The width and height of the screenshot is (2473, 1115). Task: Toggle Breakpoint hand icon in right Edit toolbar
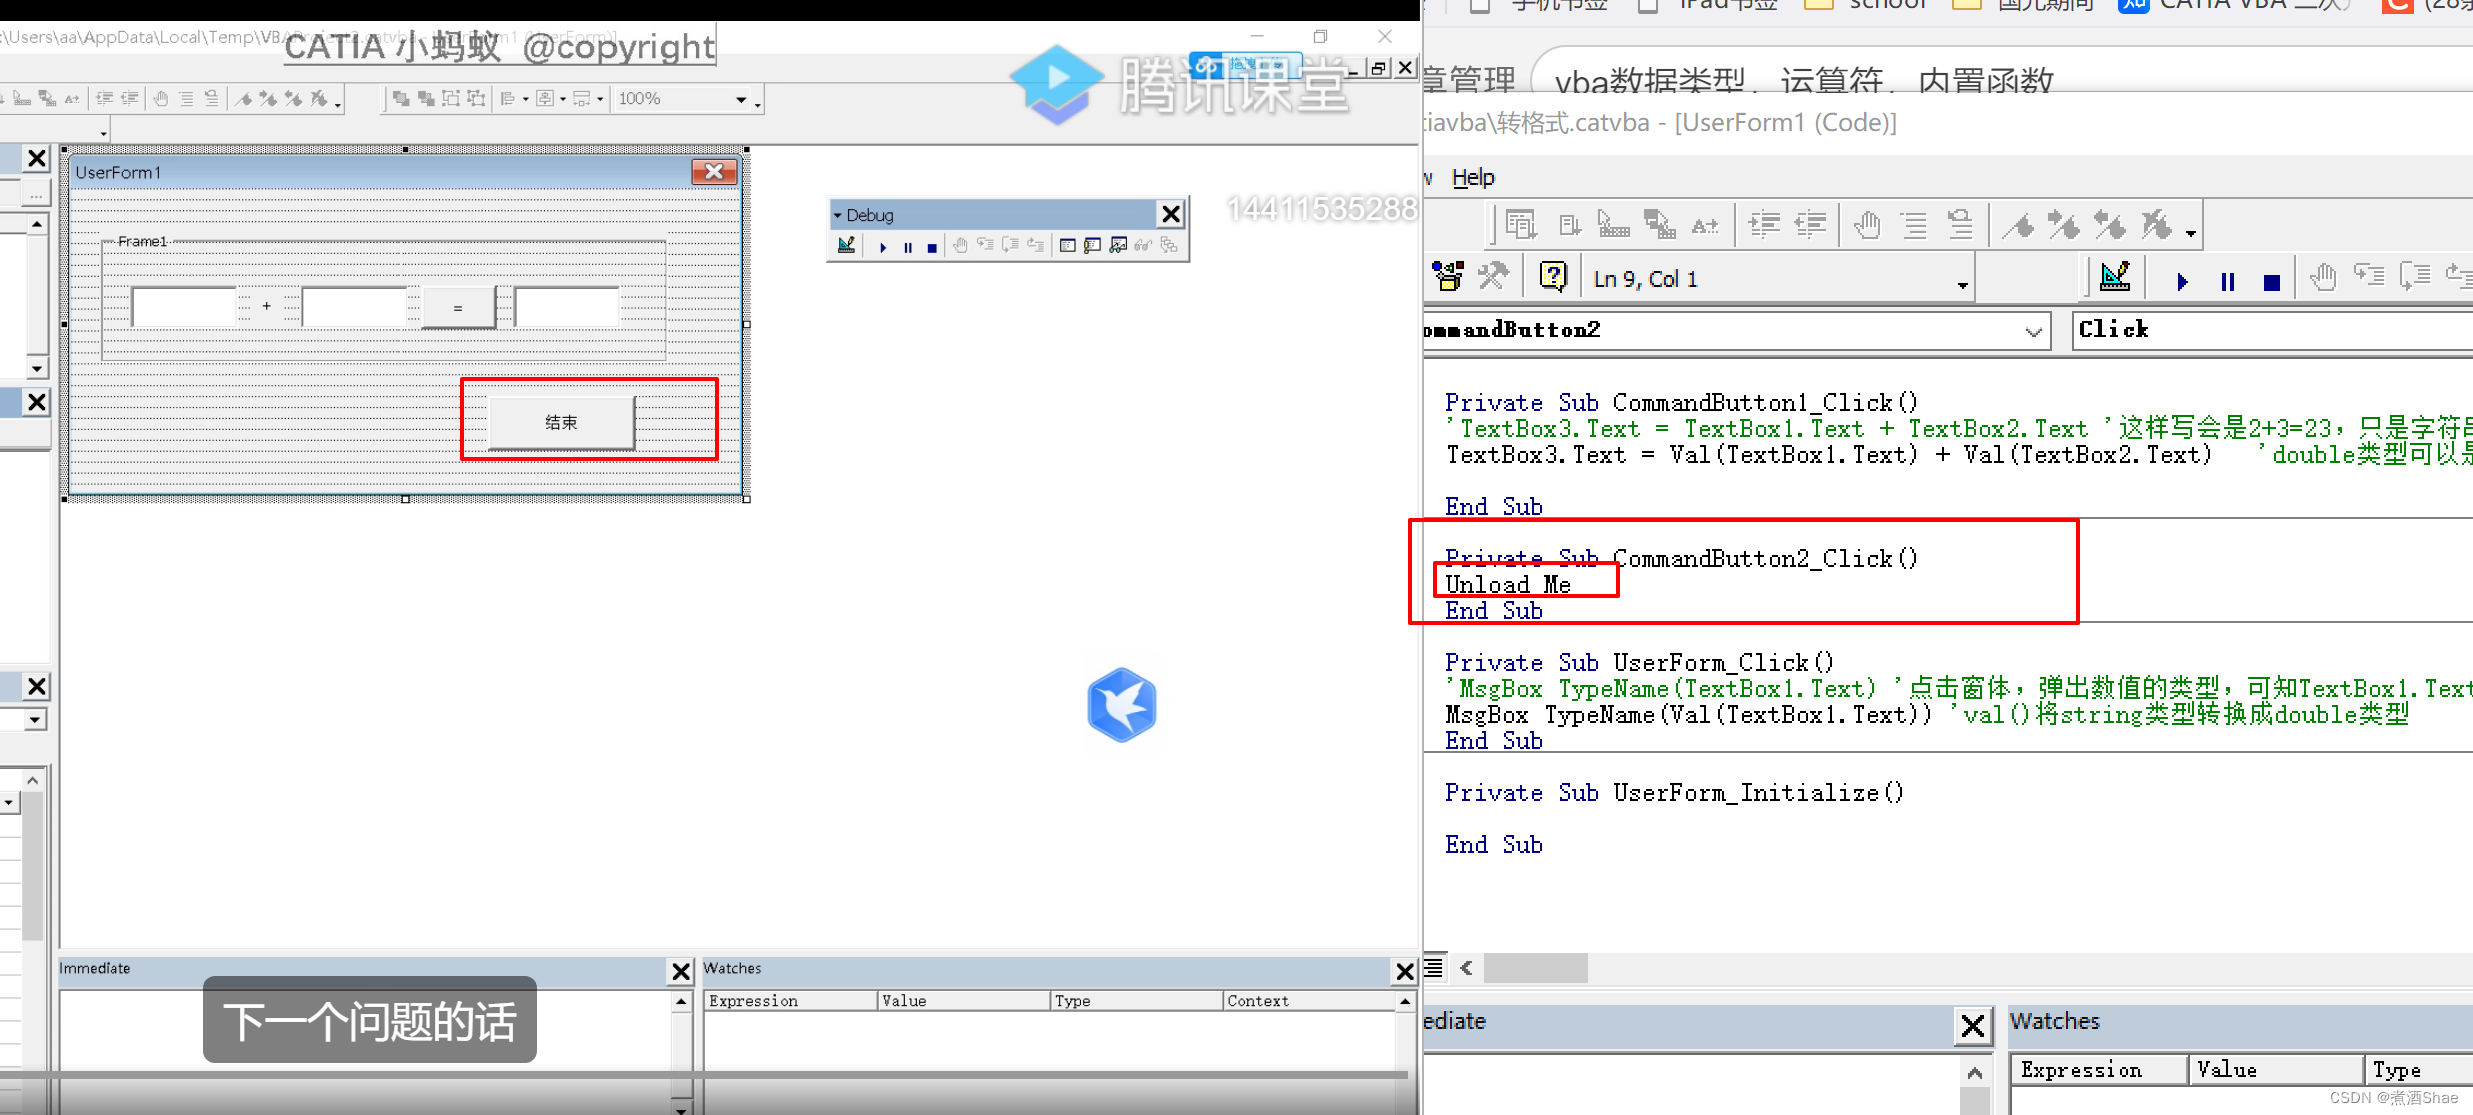point(1867,226)
